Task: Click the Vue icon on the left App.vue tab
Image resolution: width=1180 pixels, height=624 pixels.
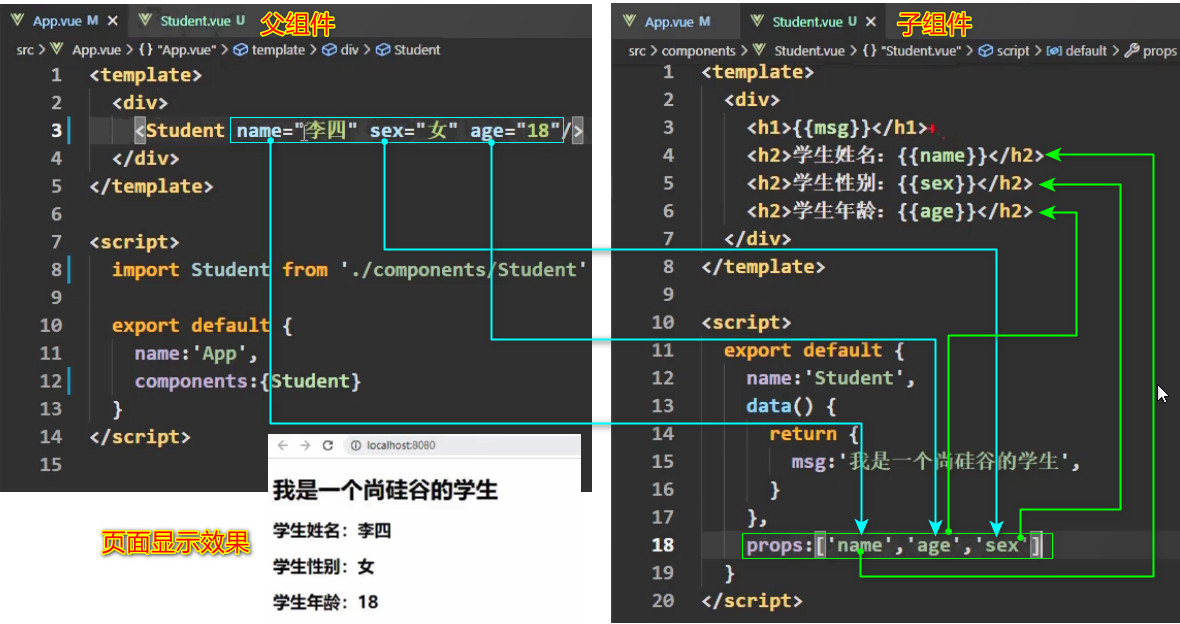Action: tap(16, 18)
